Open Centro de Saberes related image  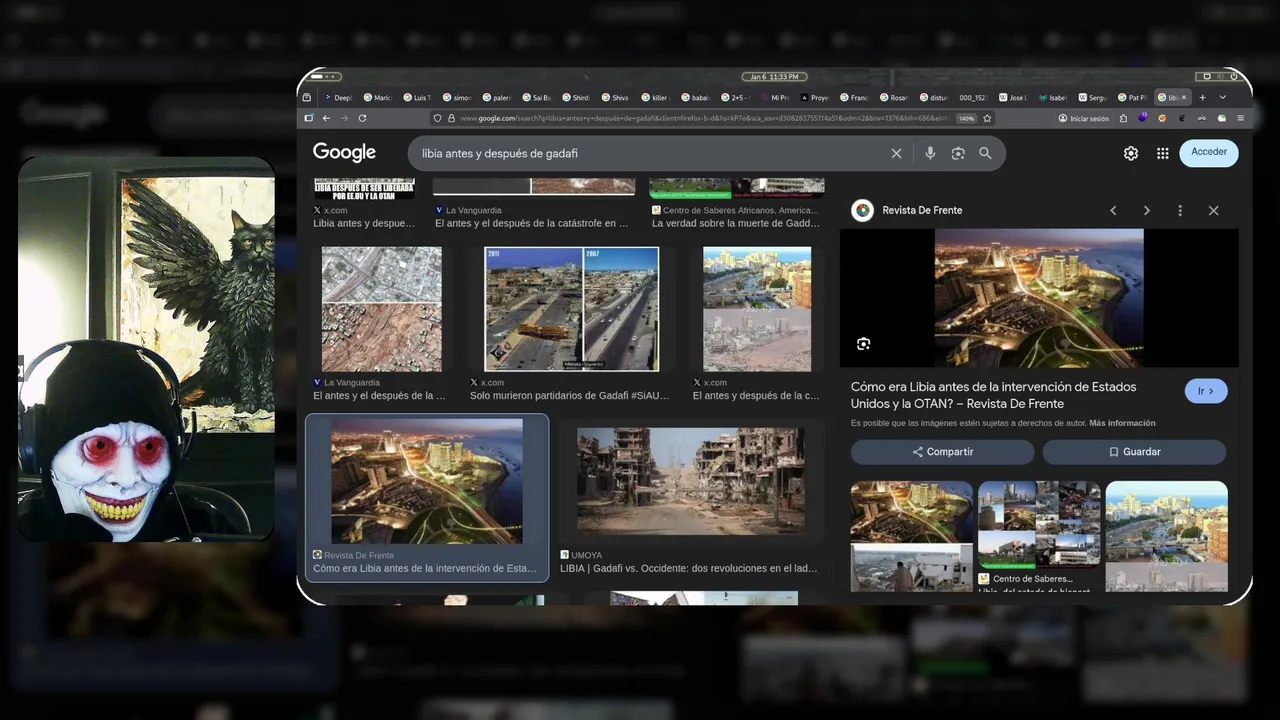point(1039,526)
